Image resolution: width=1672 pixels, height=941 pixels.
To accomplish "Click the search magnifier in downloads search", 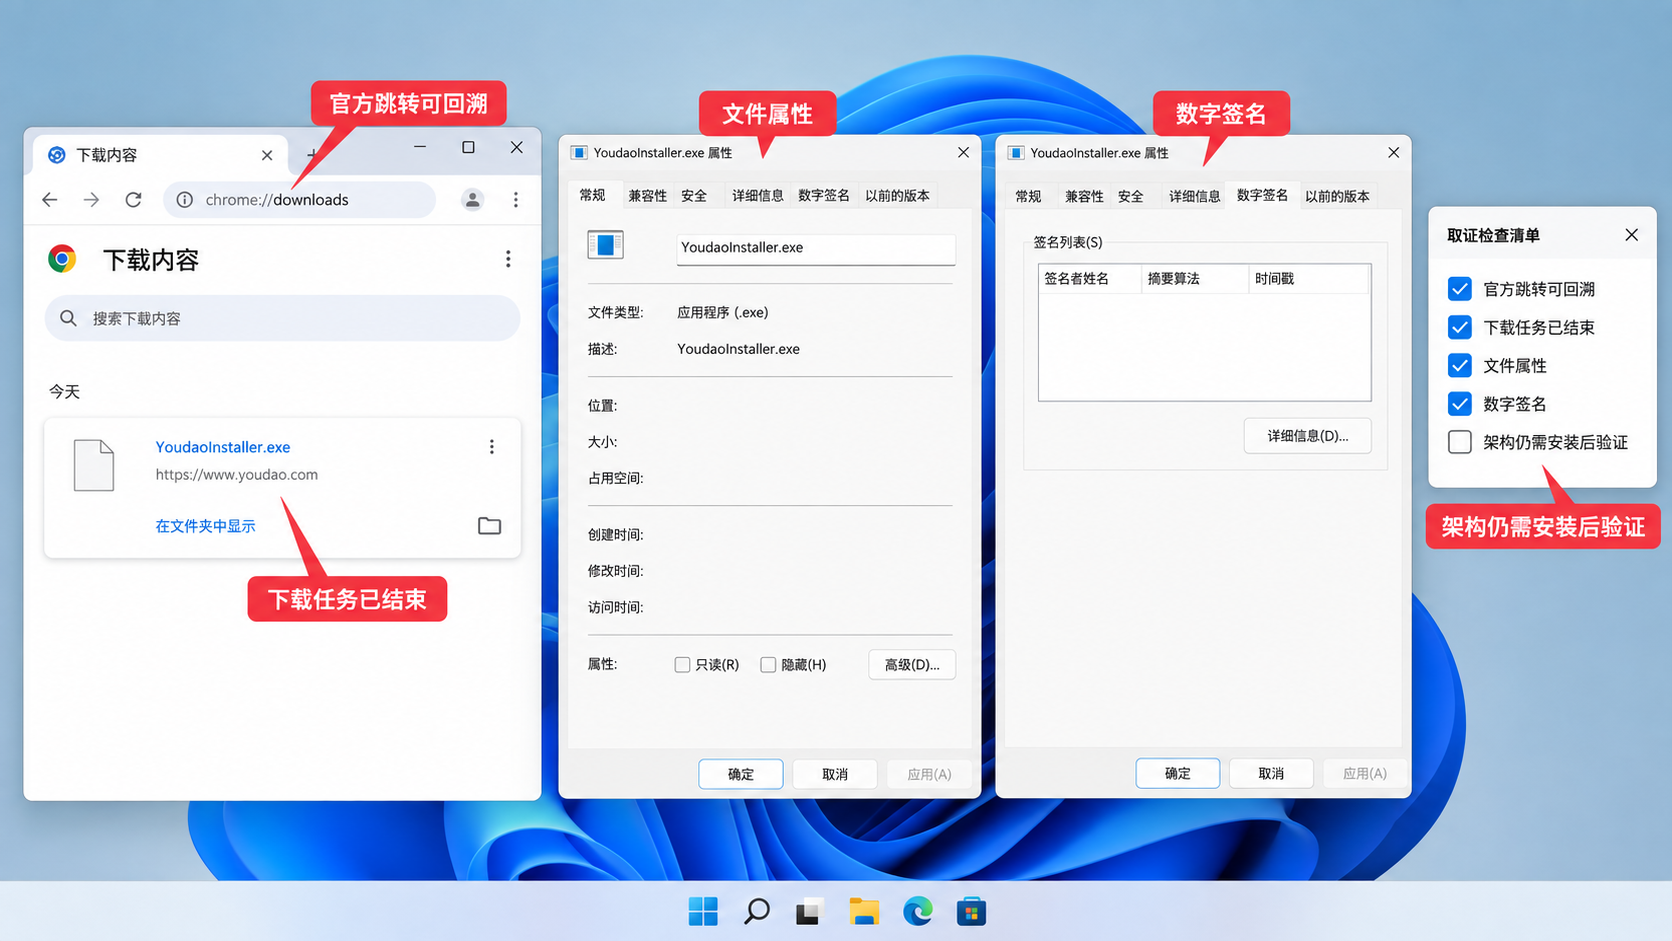I will pyautogui.click(x=68, y=318).
